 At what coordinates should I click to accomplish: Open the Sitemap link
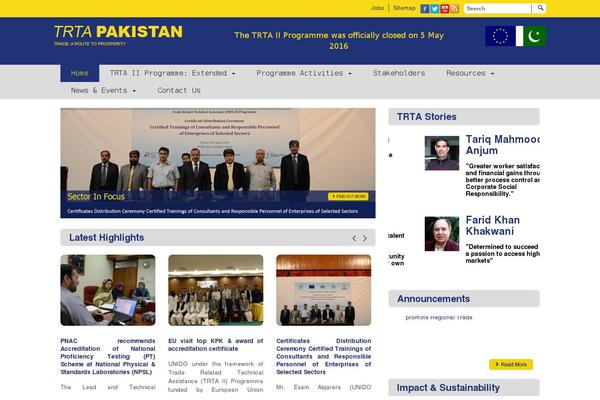coord(404,8)
